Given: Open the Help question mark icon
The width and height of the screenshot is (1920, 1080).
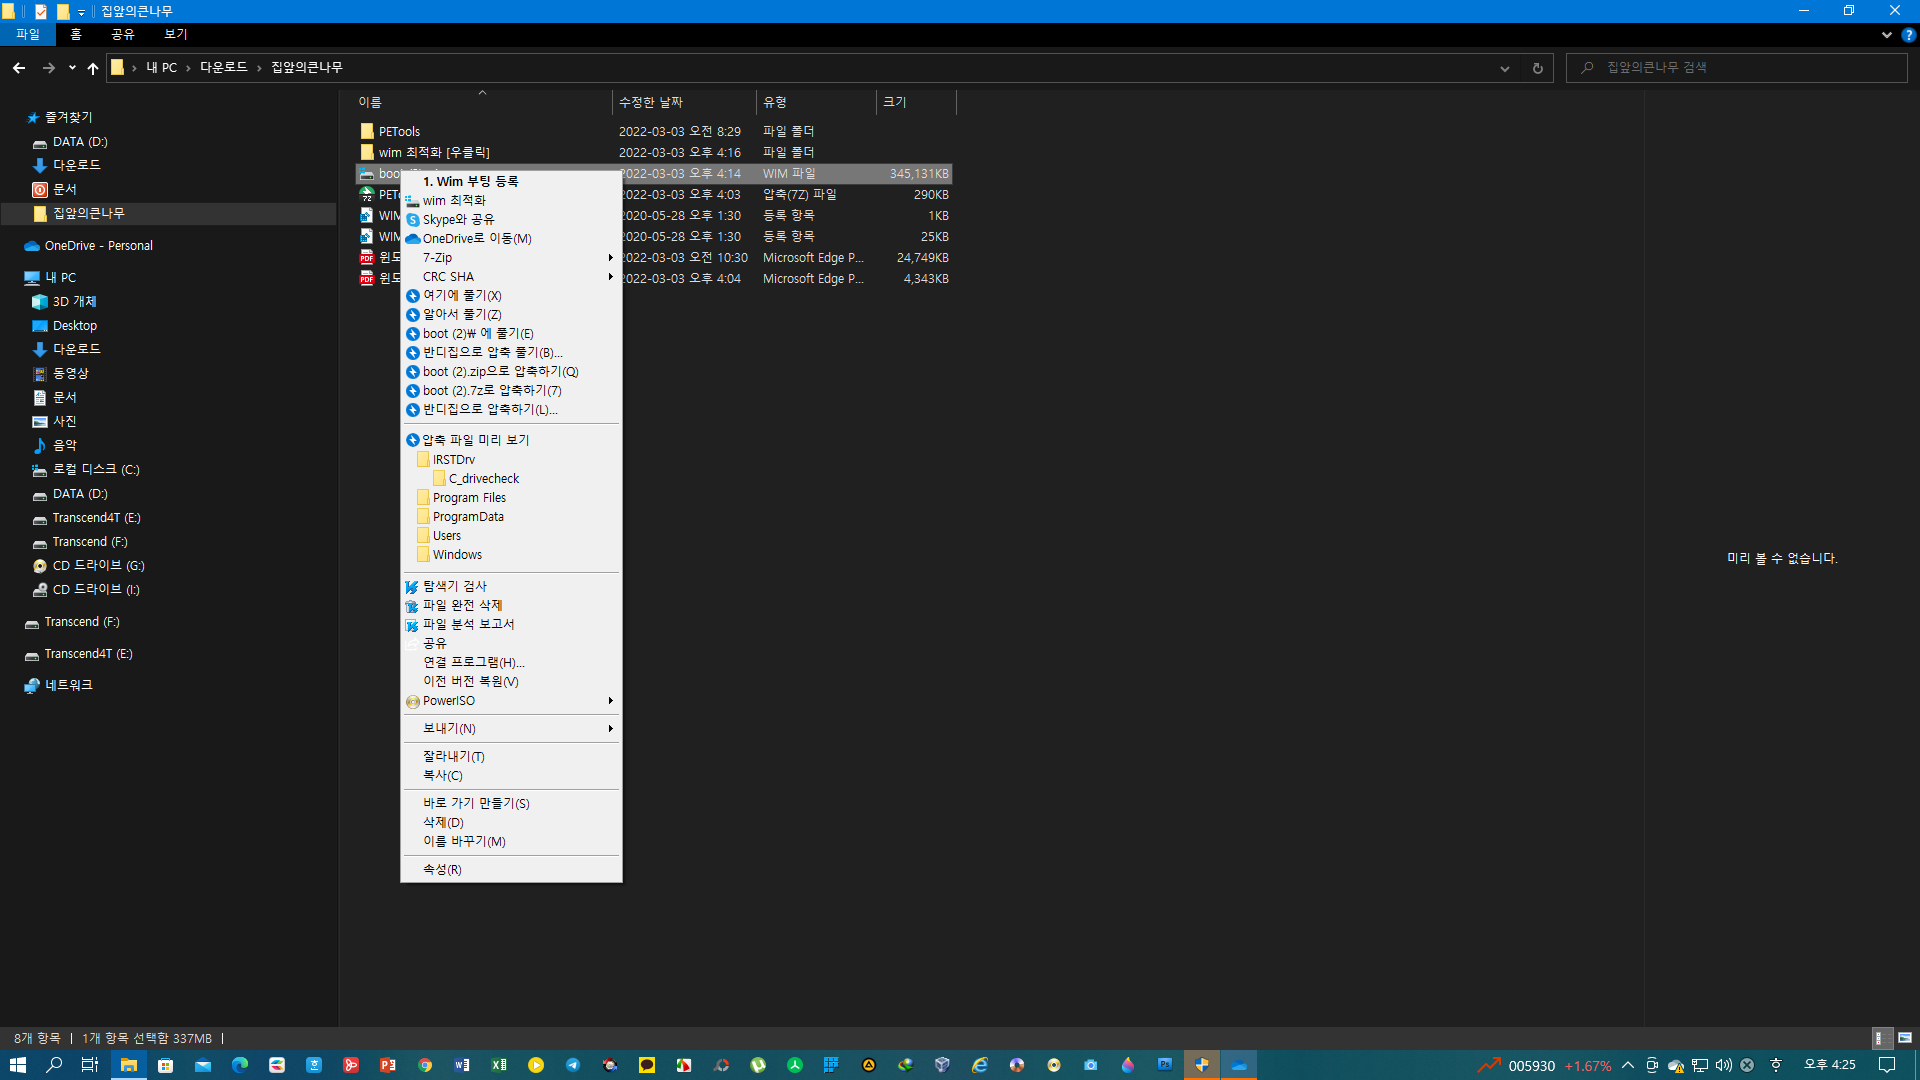Looking at the screenshot, I should coord(1908,34).
